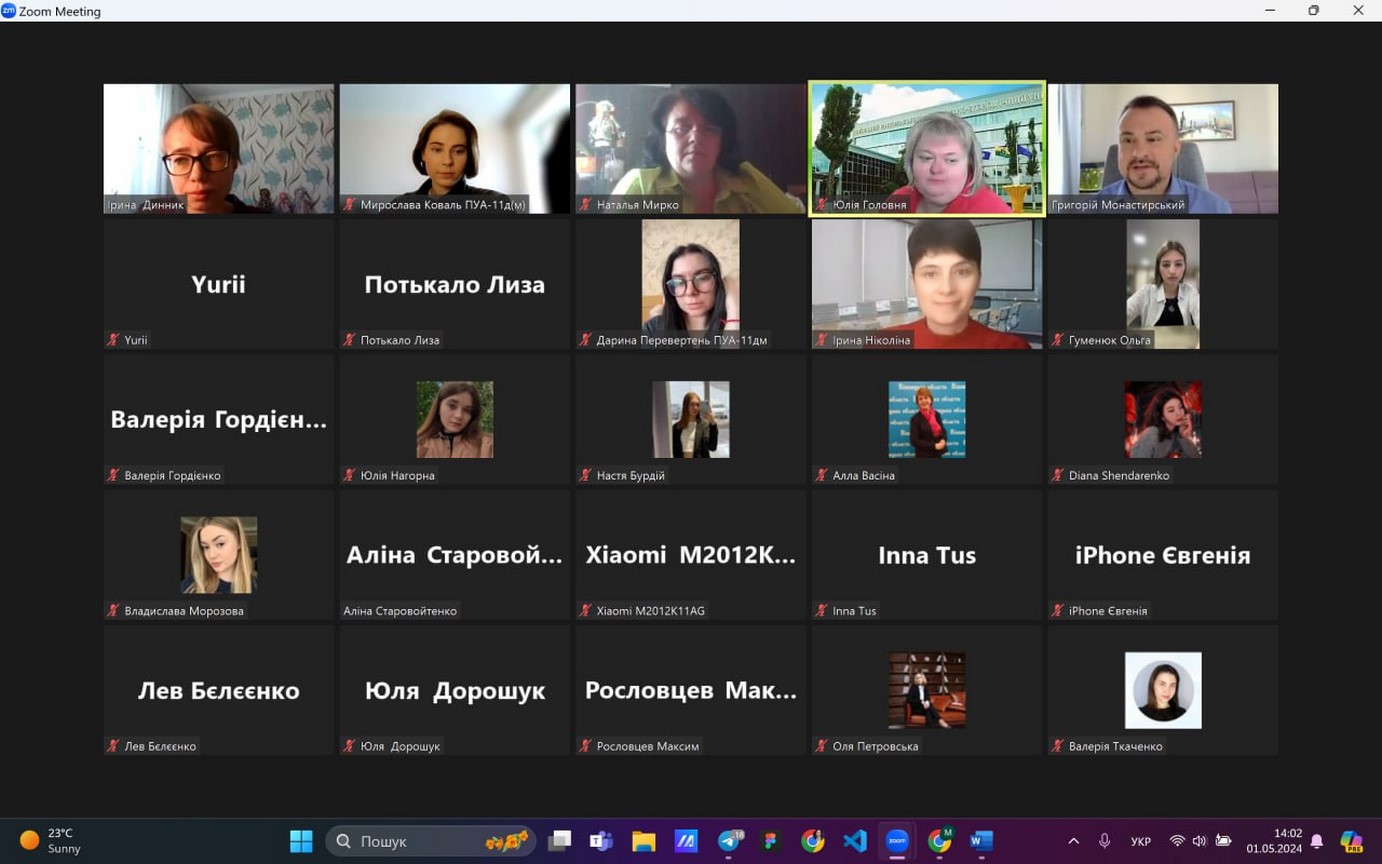Launch Microsoft Teams from taskbar
Image resolution: width=1382 pixels, height=864 pixels.
click(x=601, y=841)
